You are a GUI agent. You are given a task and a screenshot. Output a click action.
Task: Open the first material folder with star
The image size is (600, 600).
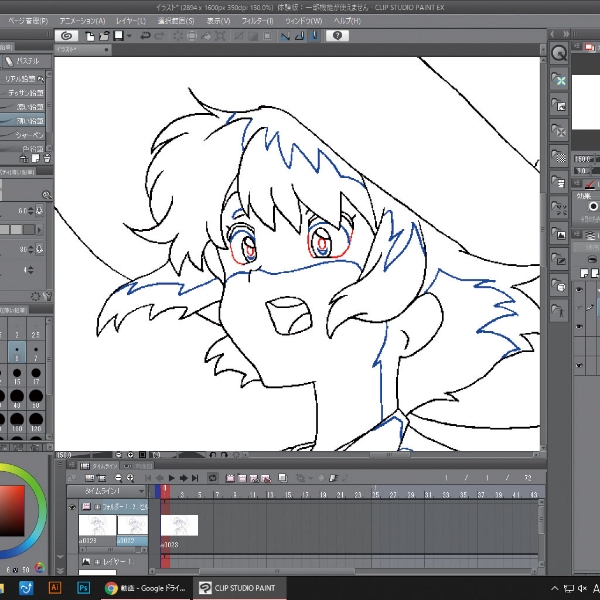point(559,78)
